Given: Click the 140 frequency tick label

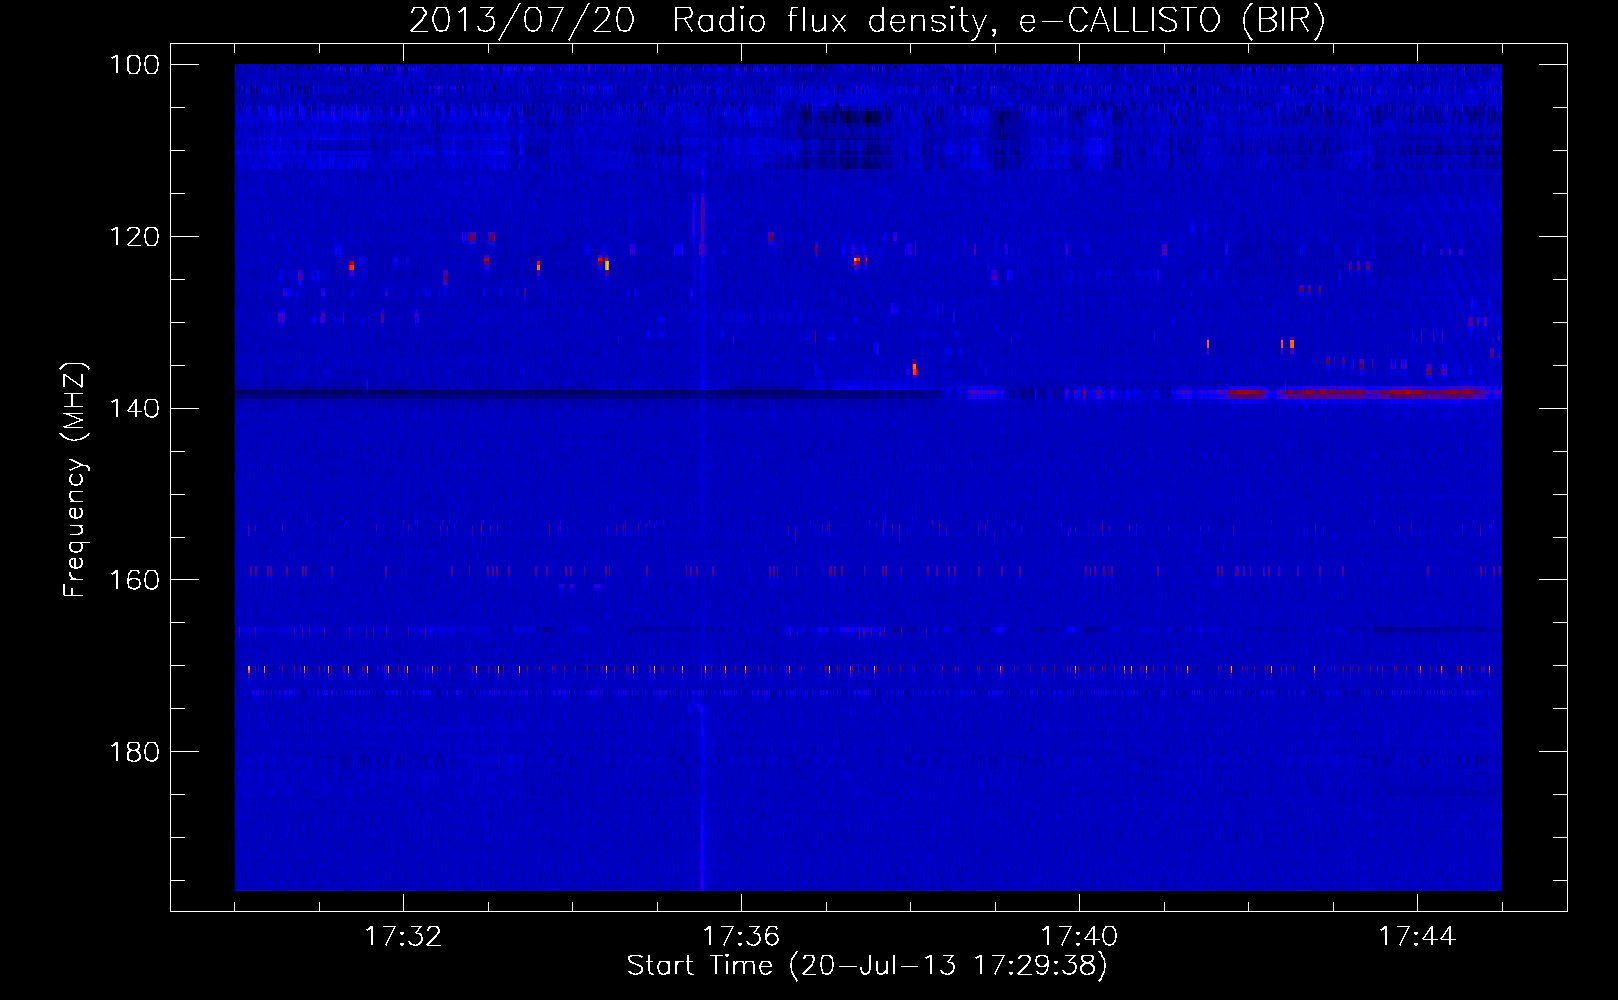Looking at the screenshot, I should [134, 409].
